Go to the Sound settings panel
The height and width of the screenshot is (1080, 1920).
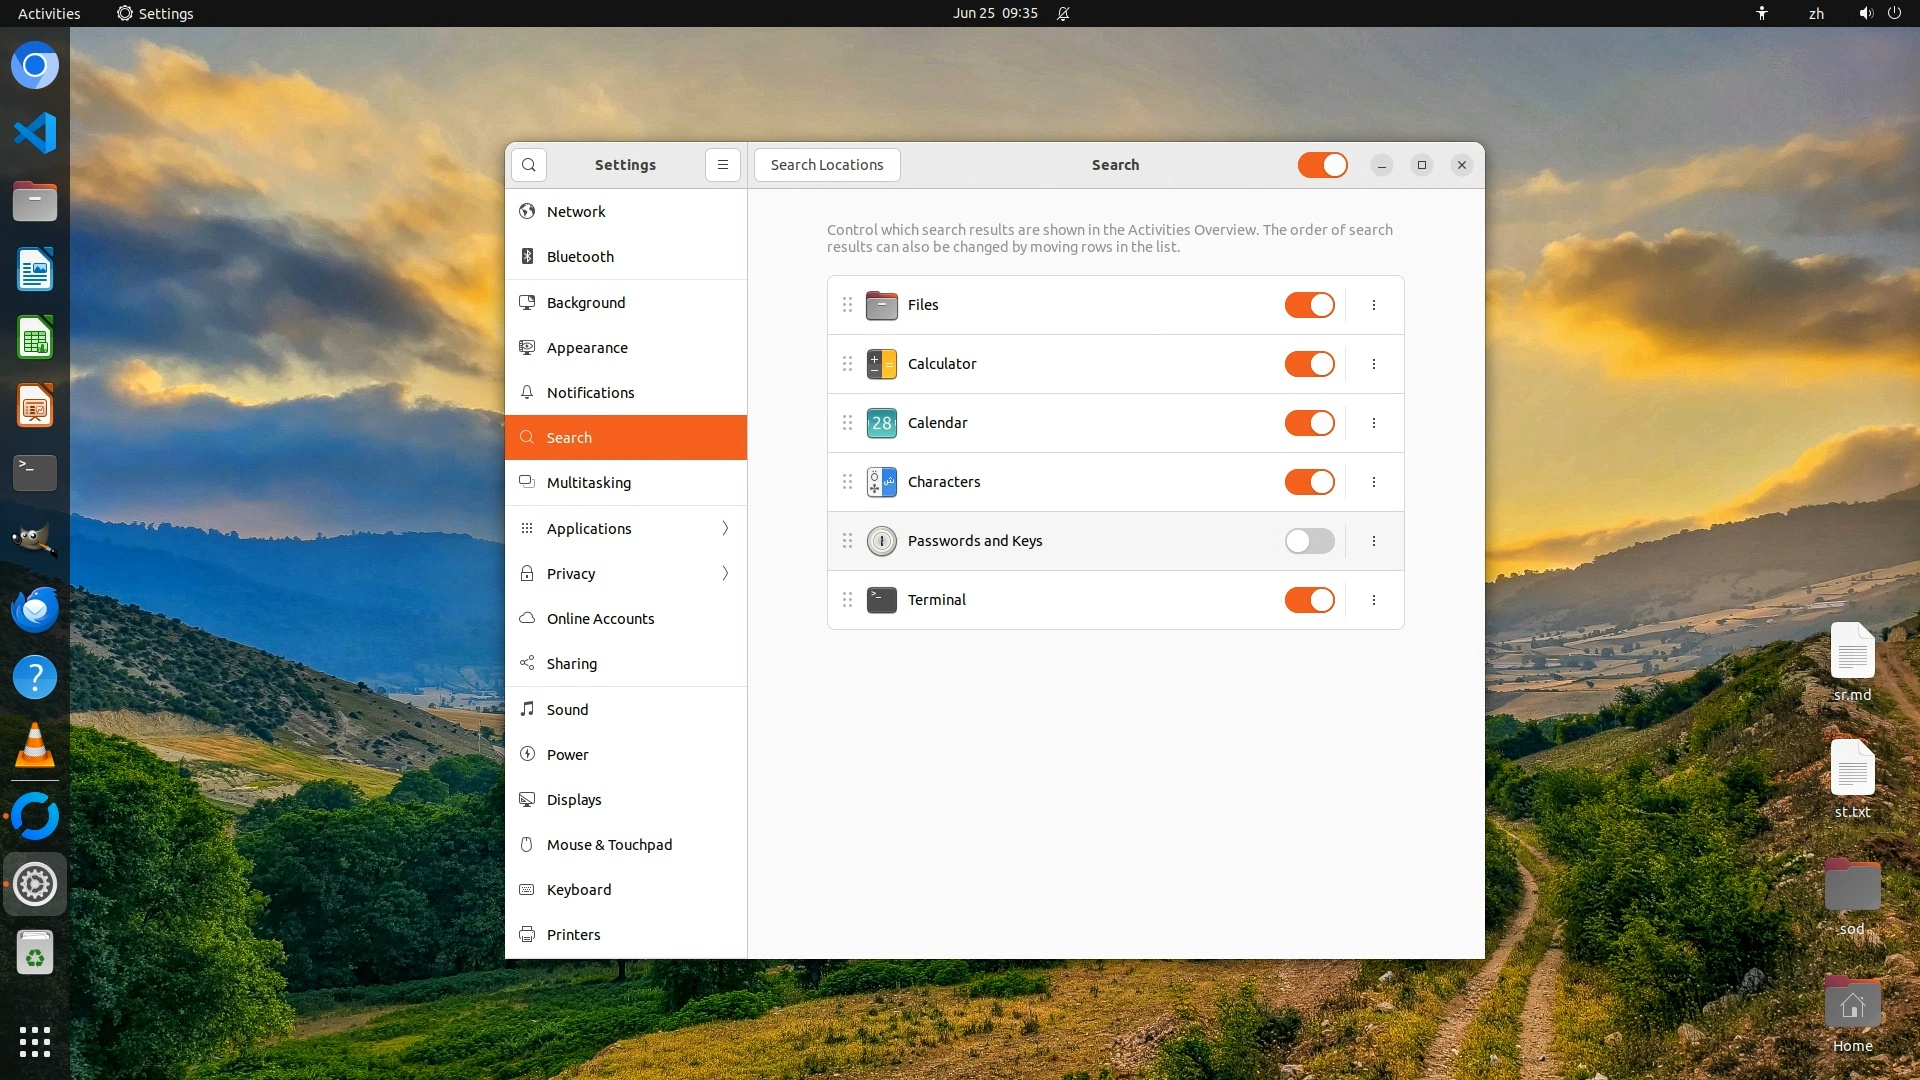coord(567,710)
